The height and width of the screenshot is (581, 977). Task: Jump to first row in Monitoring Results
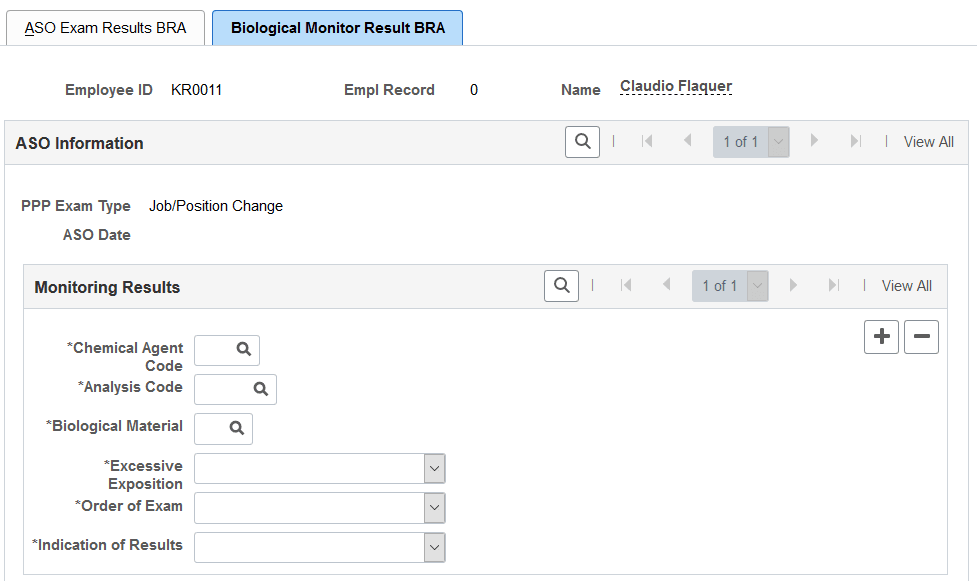click(626, 285)
